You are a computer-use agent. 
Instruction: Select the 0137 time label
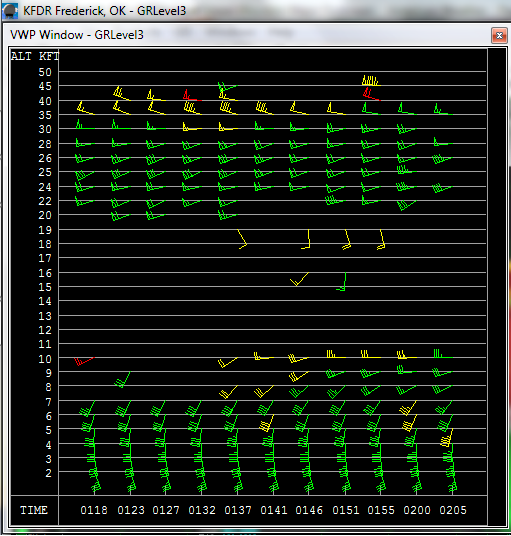click(238, 510)
